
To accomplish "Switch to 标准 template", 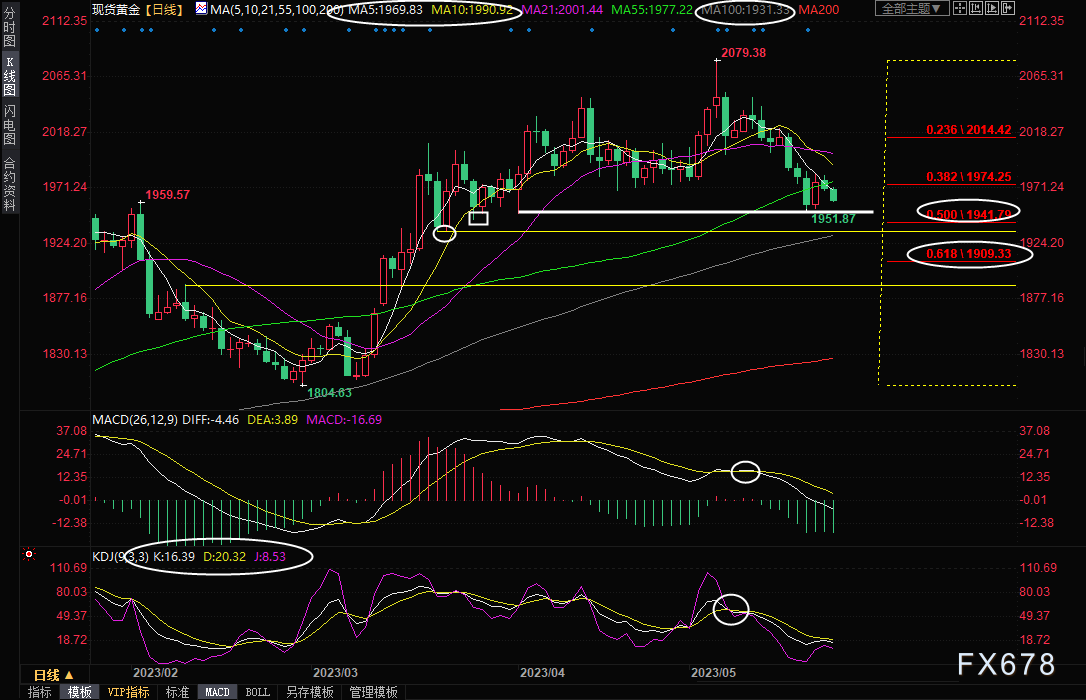I will click(x=177, y=692).
